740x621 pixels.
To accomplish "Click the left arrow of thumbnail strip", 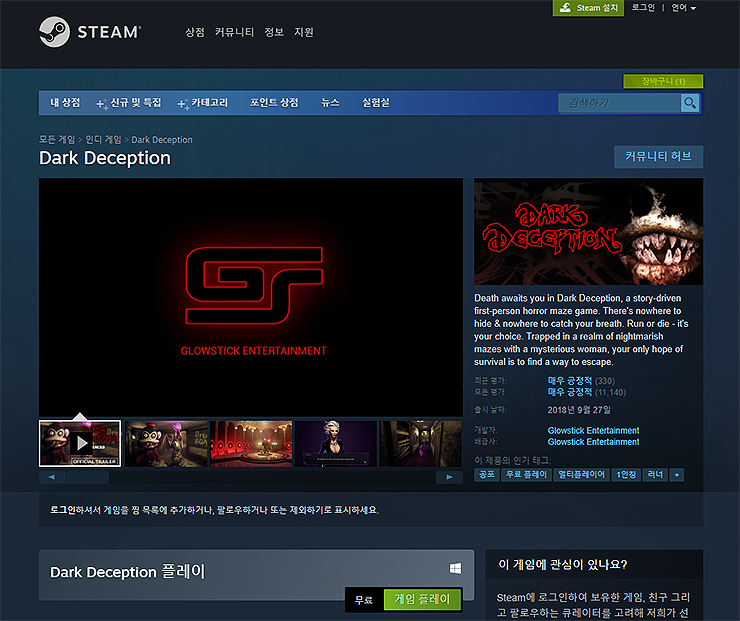I will click(x=52, y=477).
